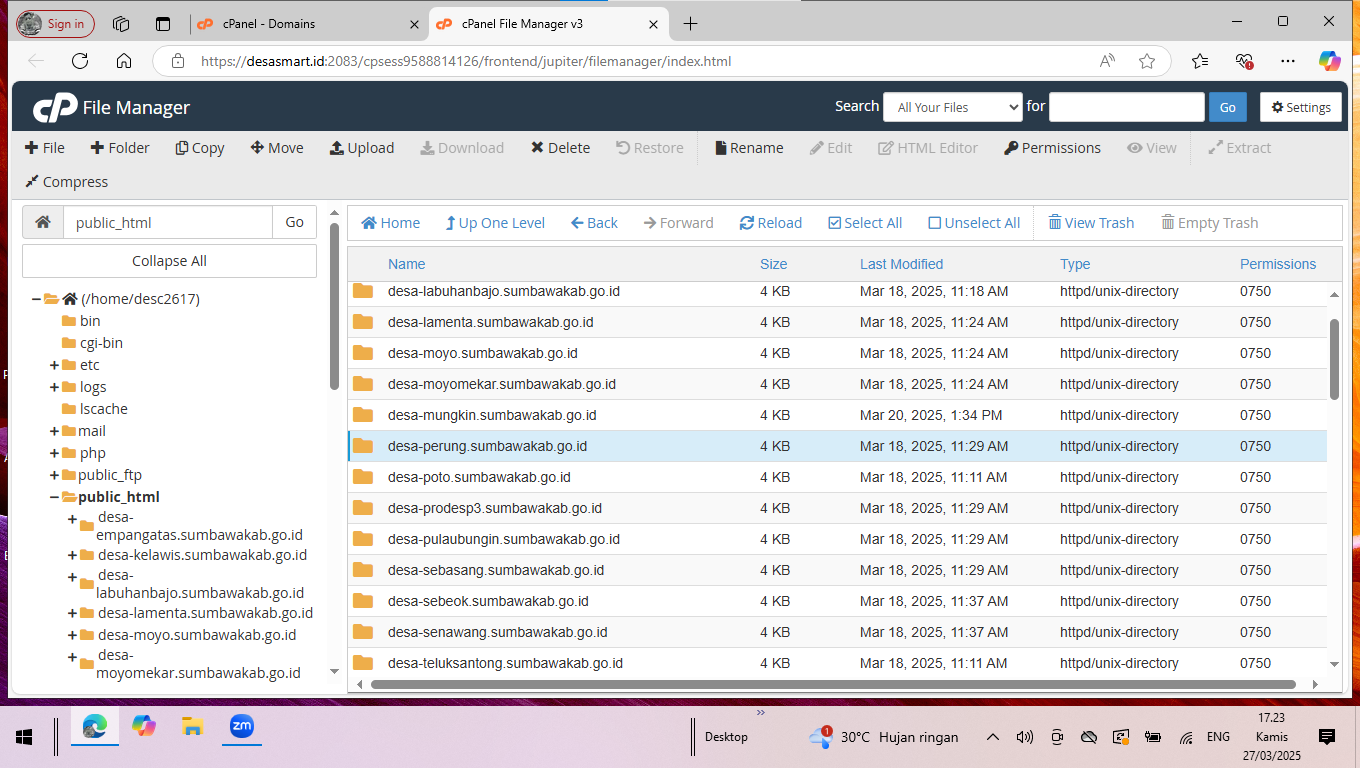Open the 'All Your Files' search dropdown

(x=952, y=107)
